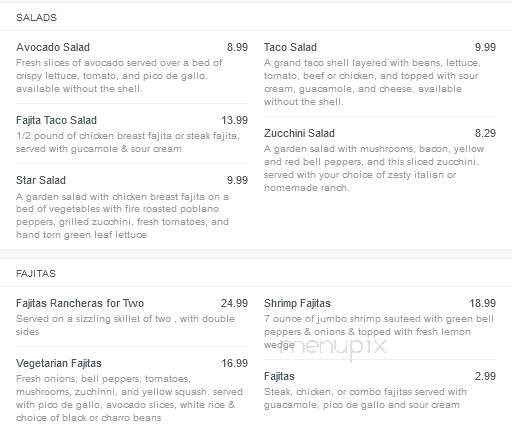This screenshot has height=429, width=512.
Task: Click the 24.99 Fajitas Rancheras price
Action: [234, 303]
